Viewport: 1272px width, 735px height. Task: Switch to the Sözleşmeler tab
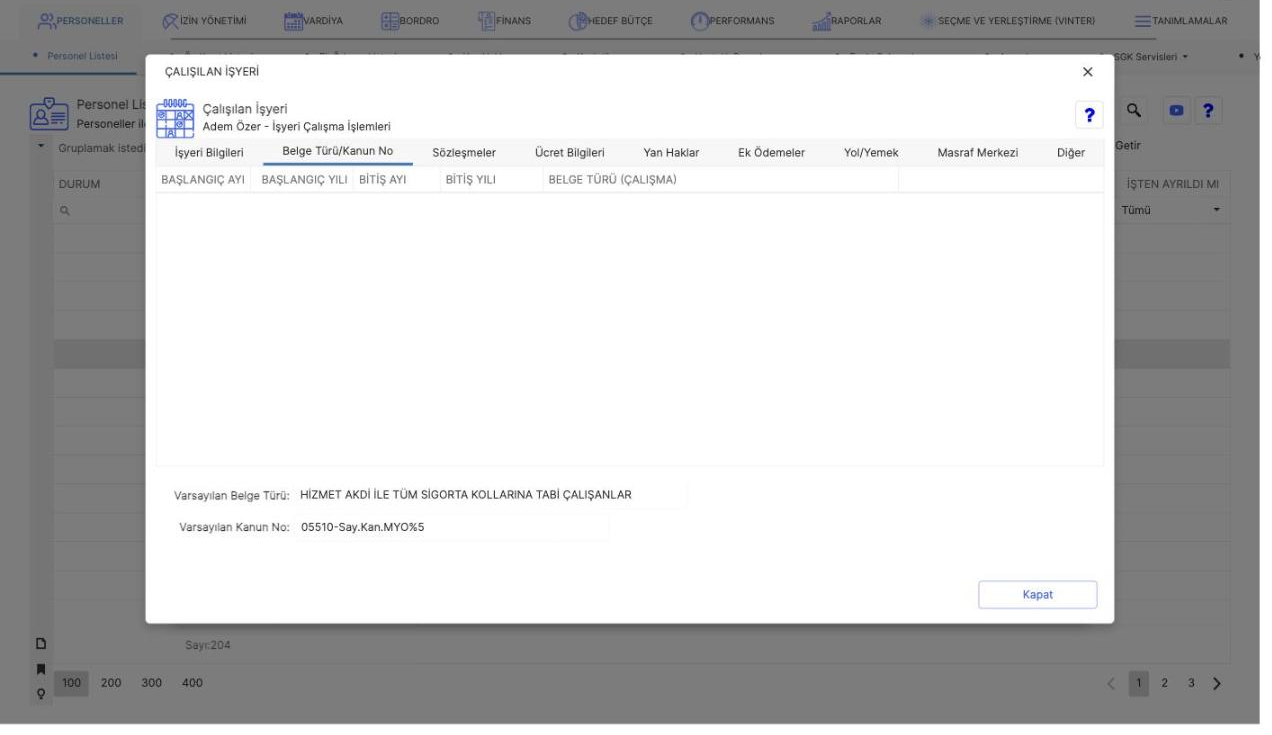click(x=464, y=152)
